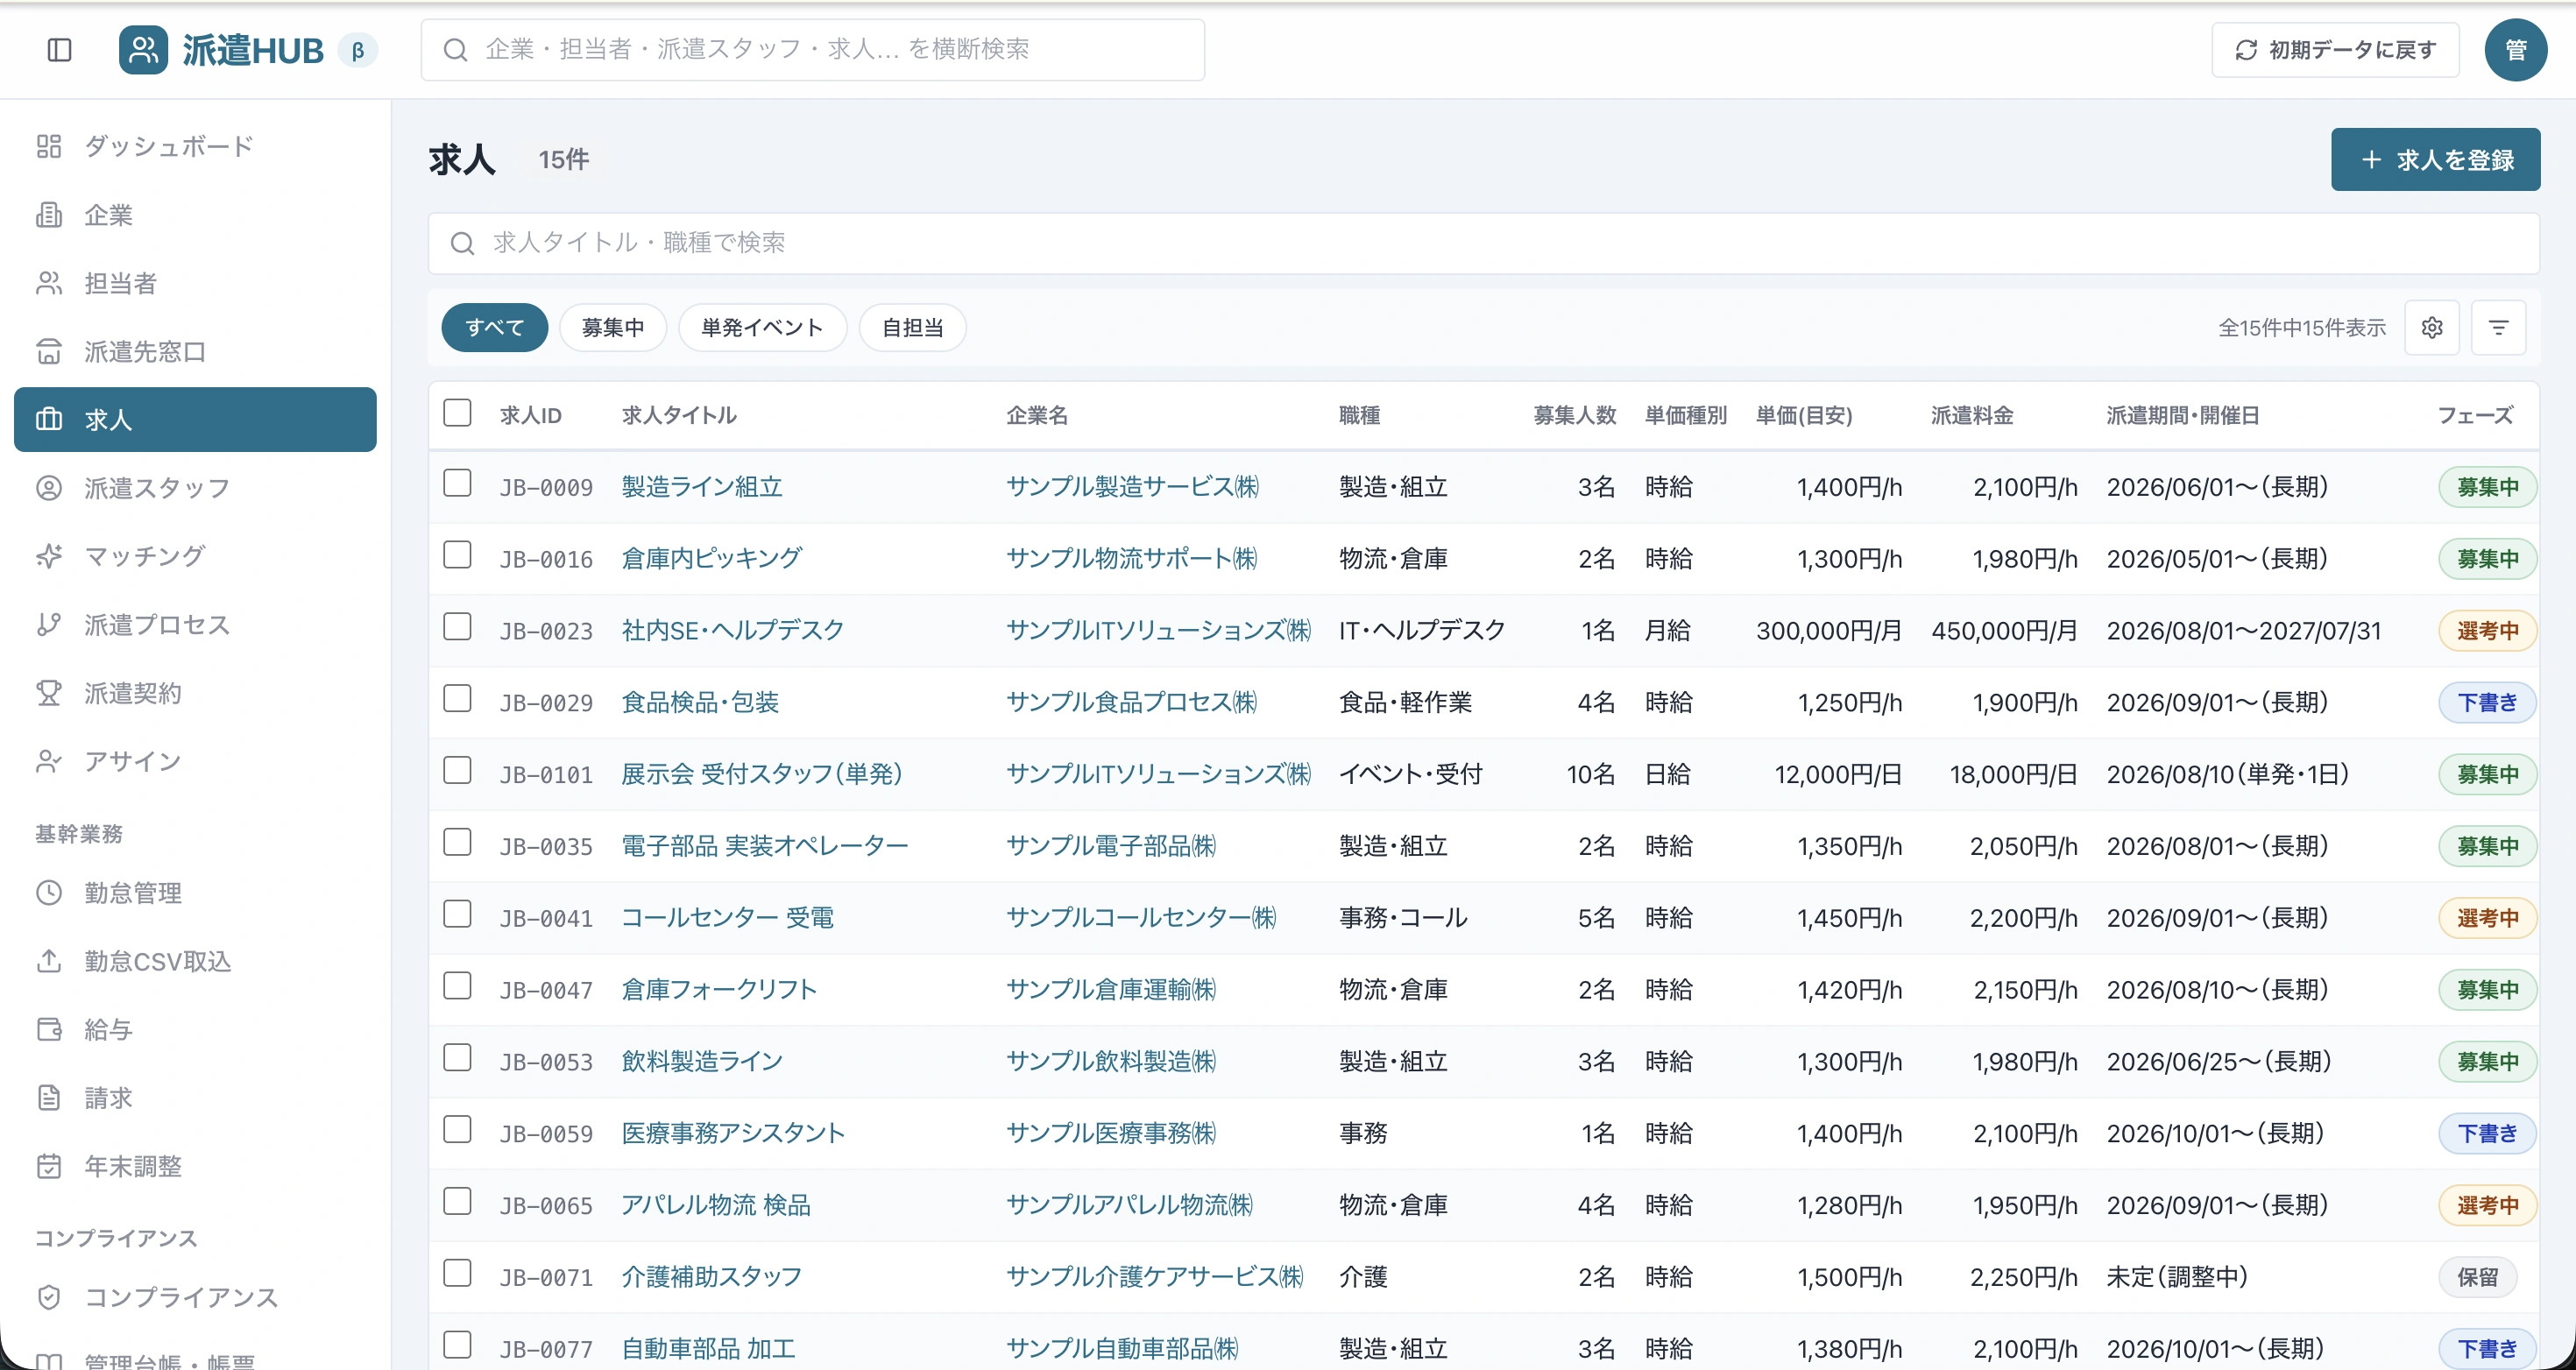Image resolution: width=2576 pixels, height=1370 pixels.
Task: Open the サンプル介護ケアサービス㈱ company link
Action: [x=1155, y=1277]
